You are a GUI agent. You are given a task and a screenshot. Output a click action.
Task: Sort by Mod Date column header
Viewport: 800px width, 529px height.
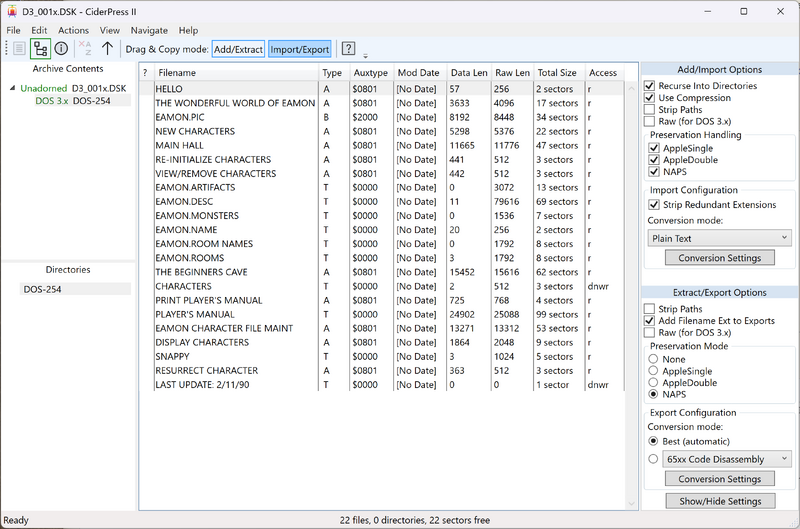tap(418, 72)
